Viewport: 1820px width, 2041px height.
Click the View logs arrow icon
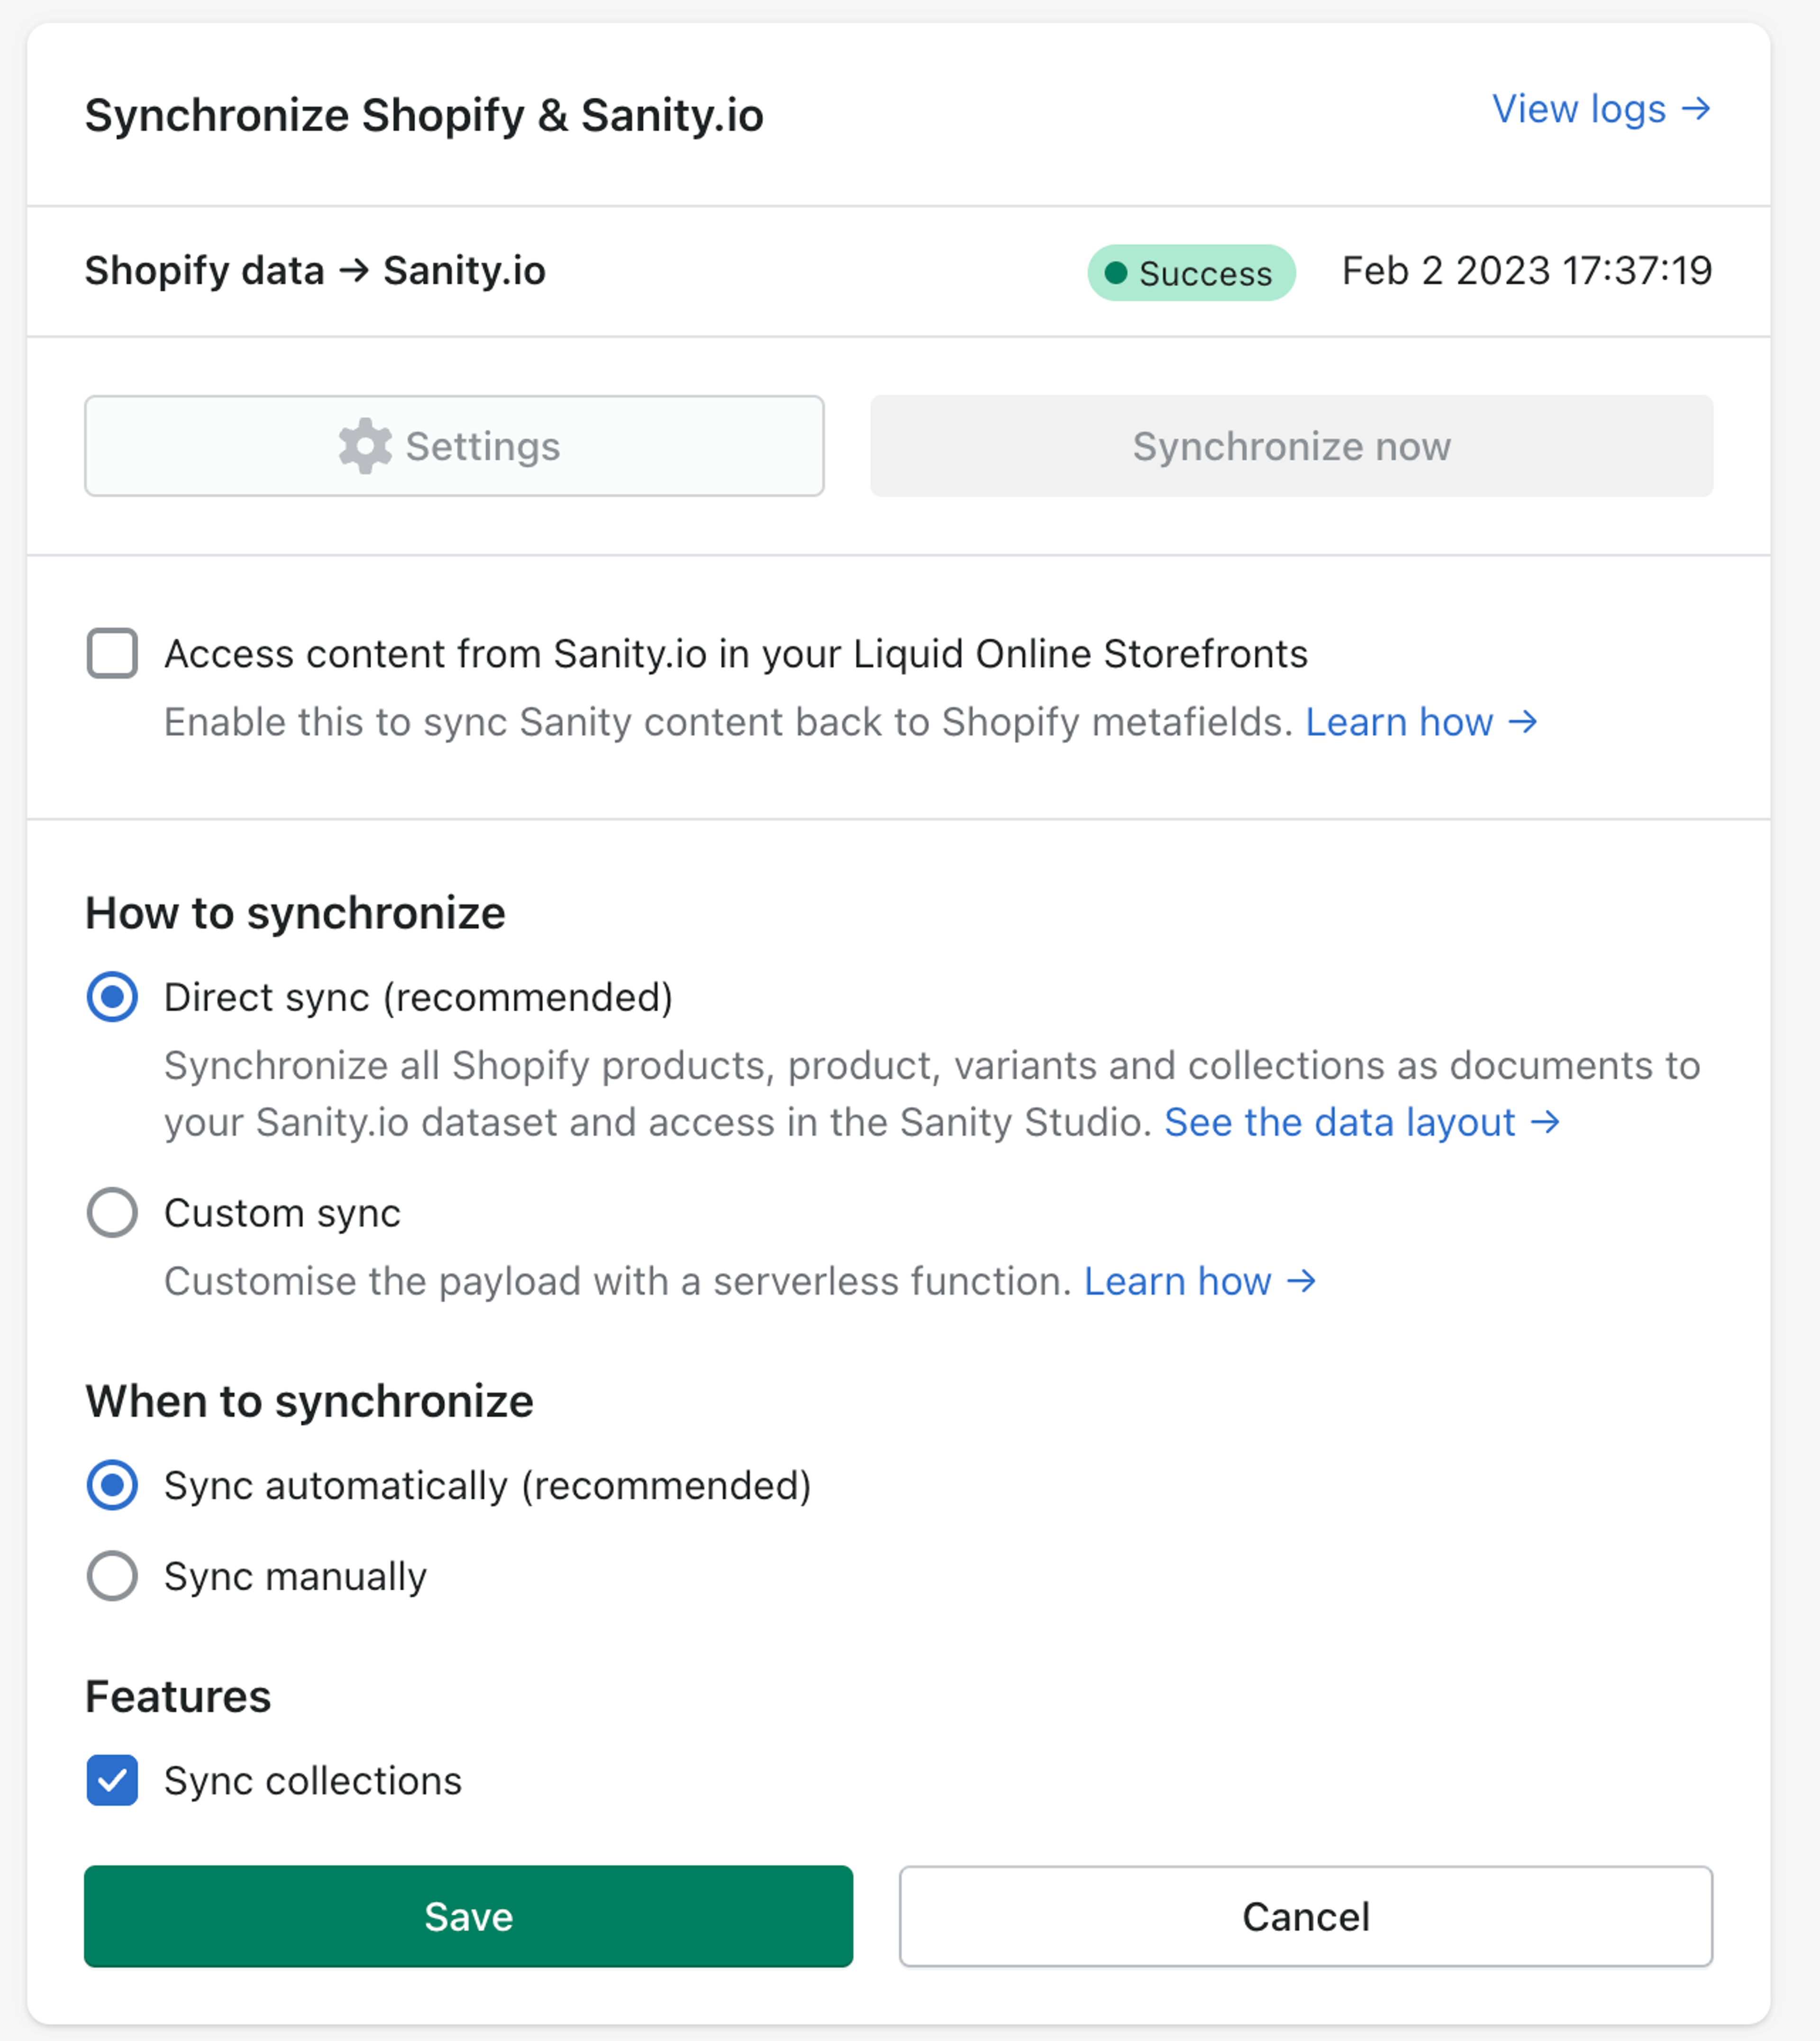1696,108
